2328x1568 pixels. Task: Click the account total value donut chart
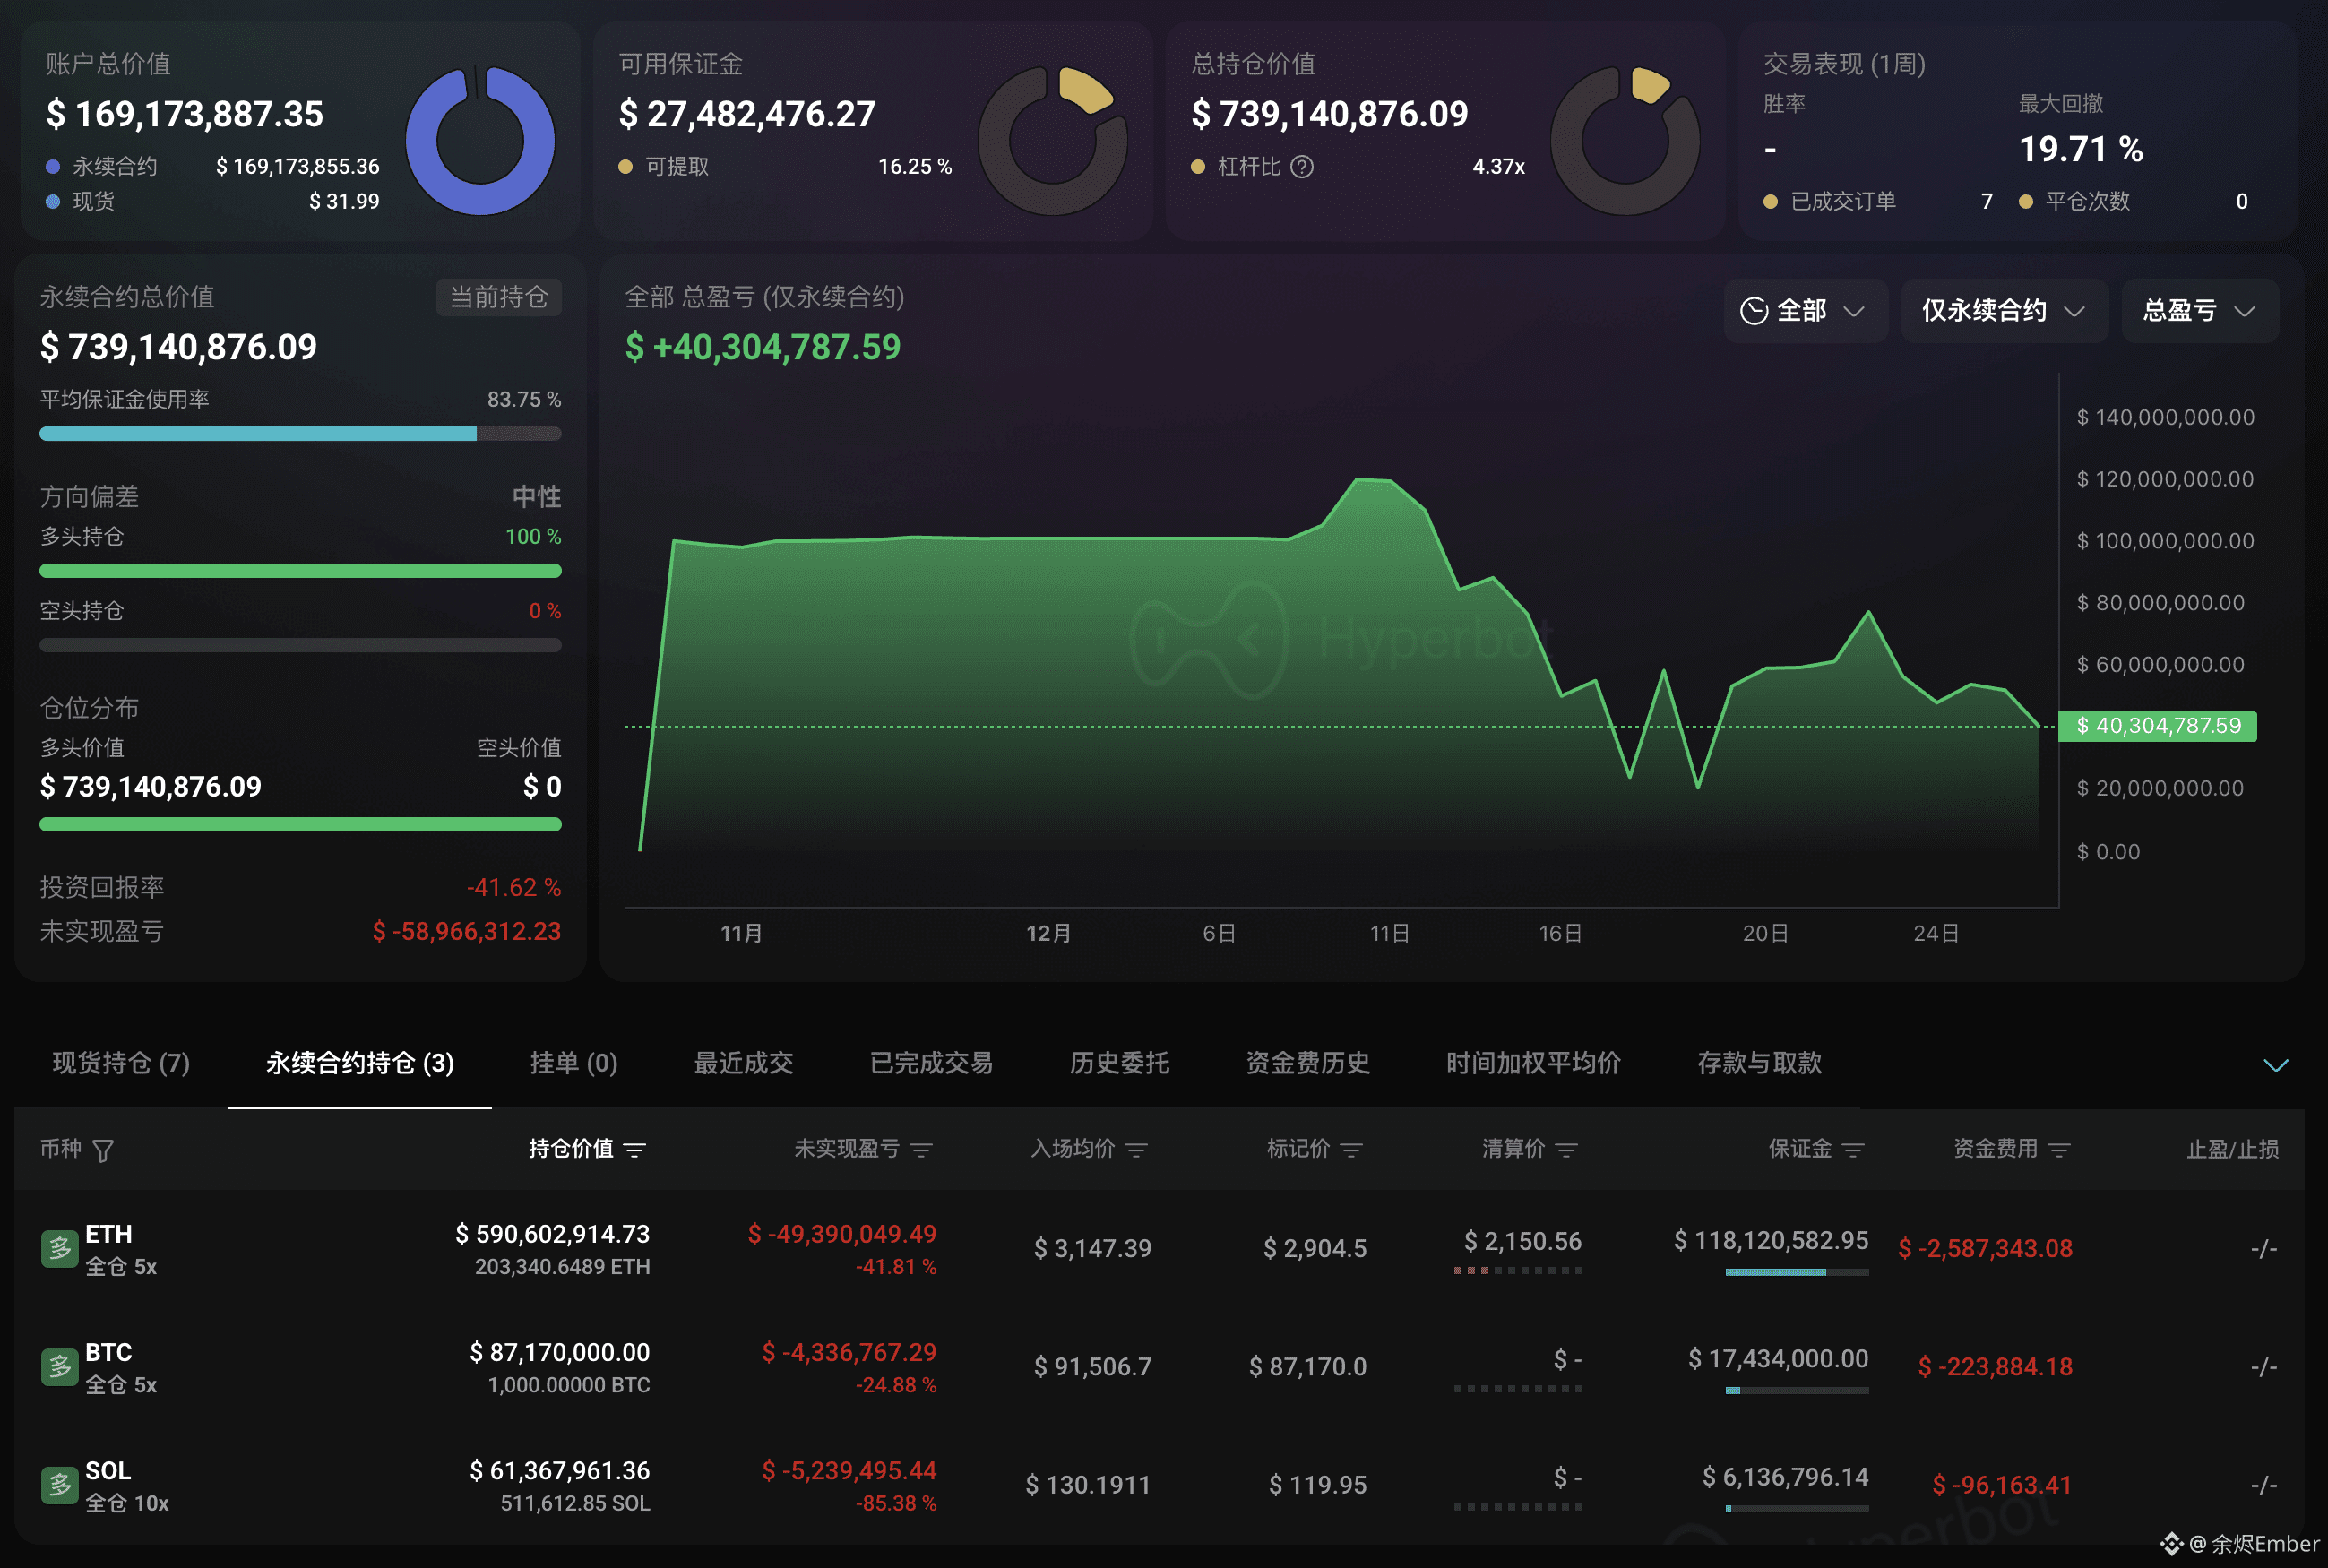tap(480, 140)
